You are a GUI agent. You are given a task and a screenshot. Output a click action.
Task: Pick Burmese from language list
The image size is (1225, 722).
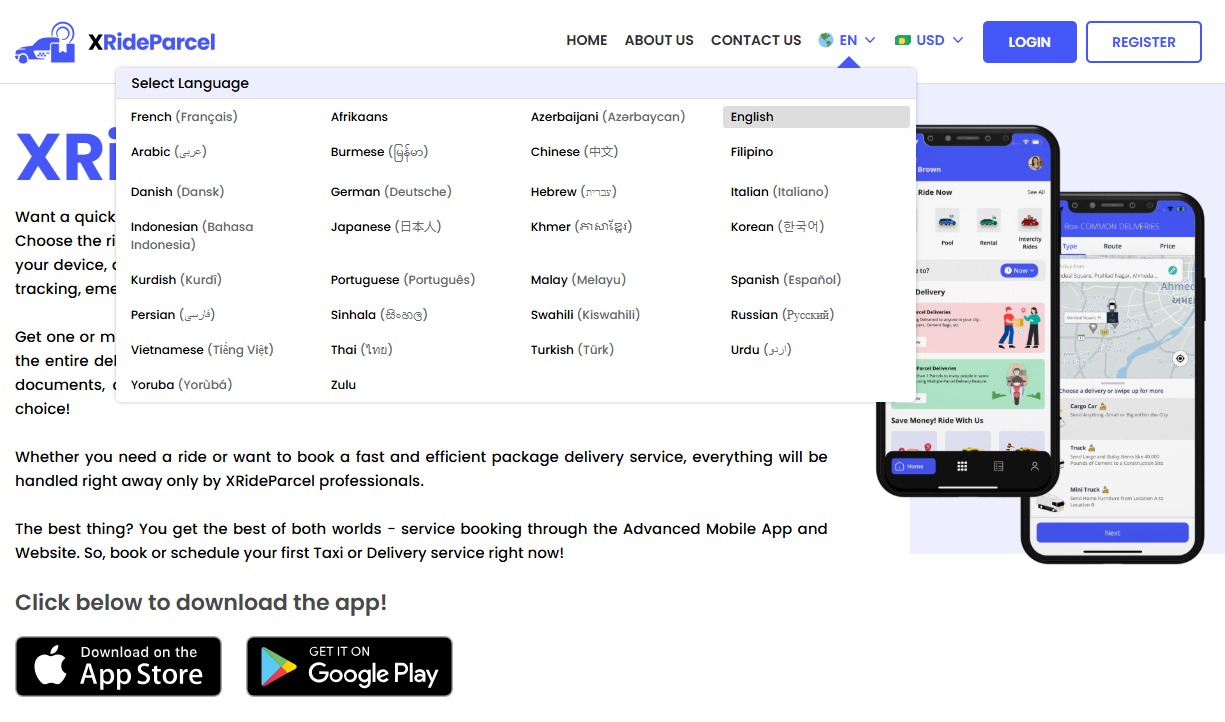pyautogui.click(x=379, y=152)
